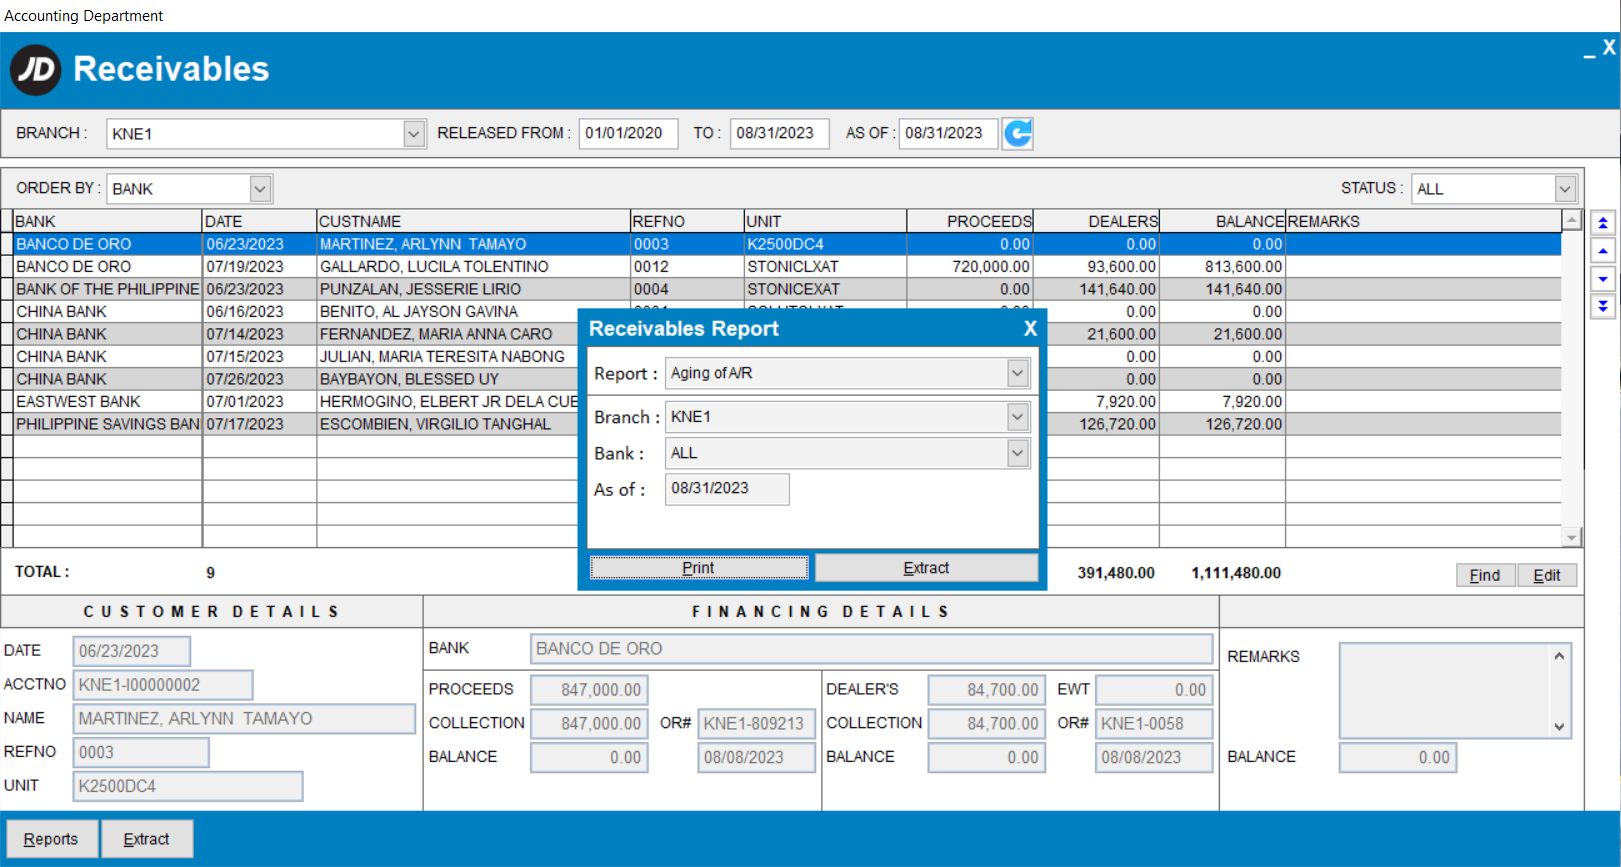Click the Edit button

[x=1547, y=575]
